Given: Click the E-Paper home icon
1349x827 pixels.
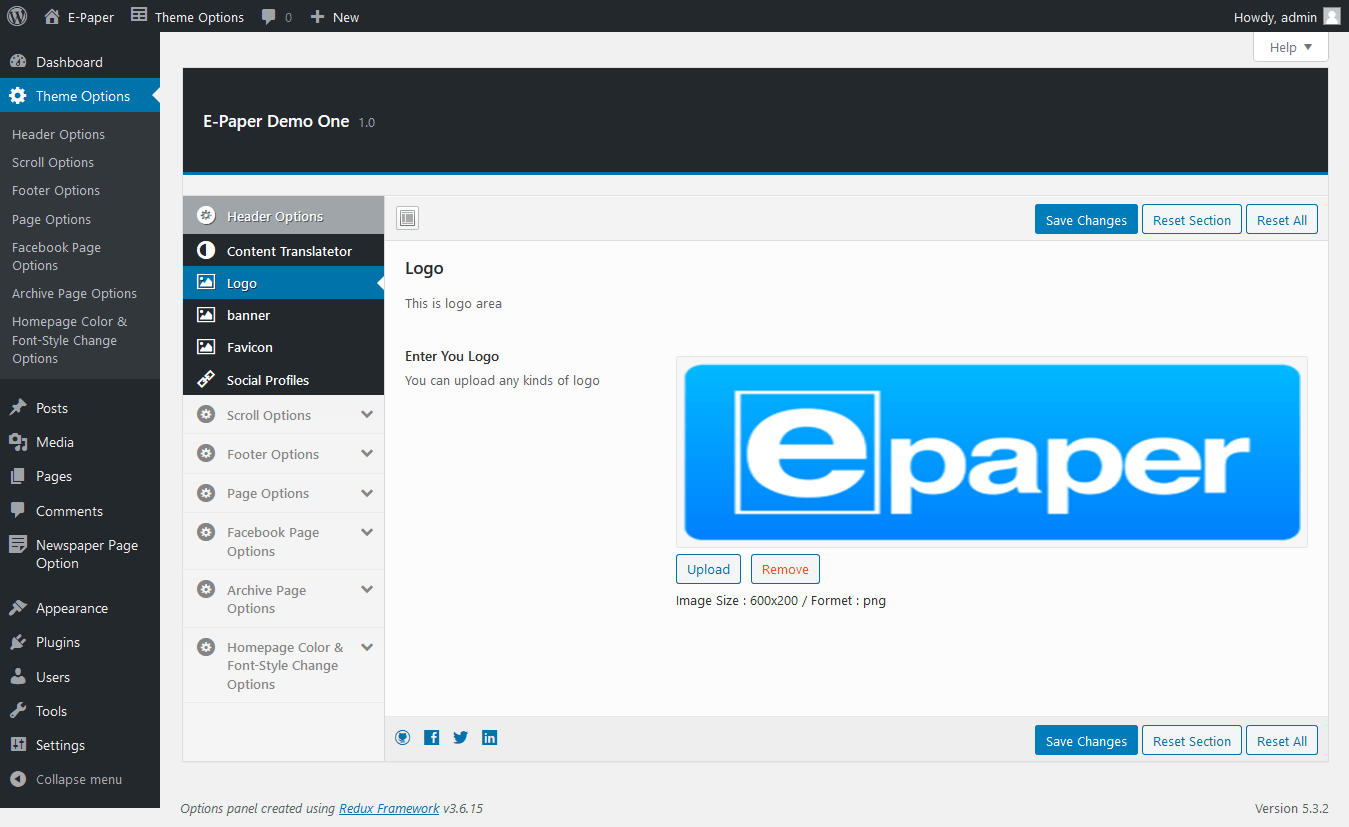Looking at the screenshot, I should click(52, 16).
